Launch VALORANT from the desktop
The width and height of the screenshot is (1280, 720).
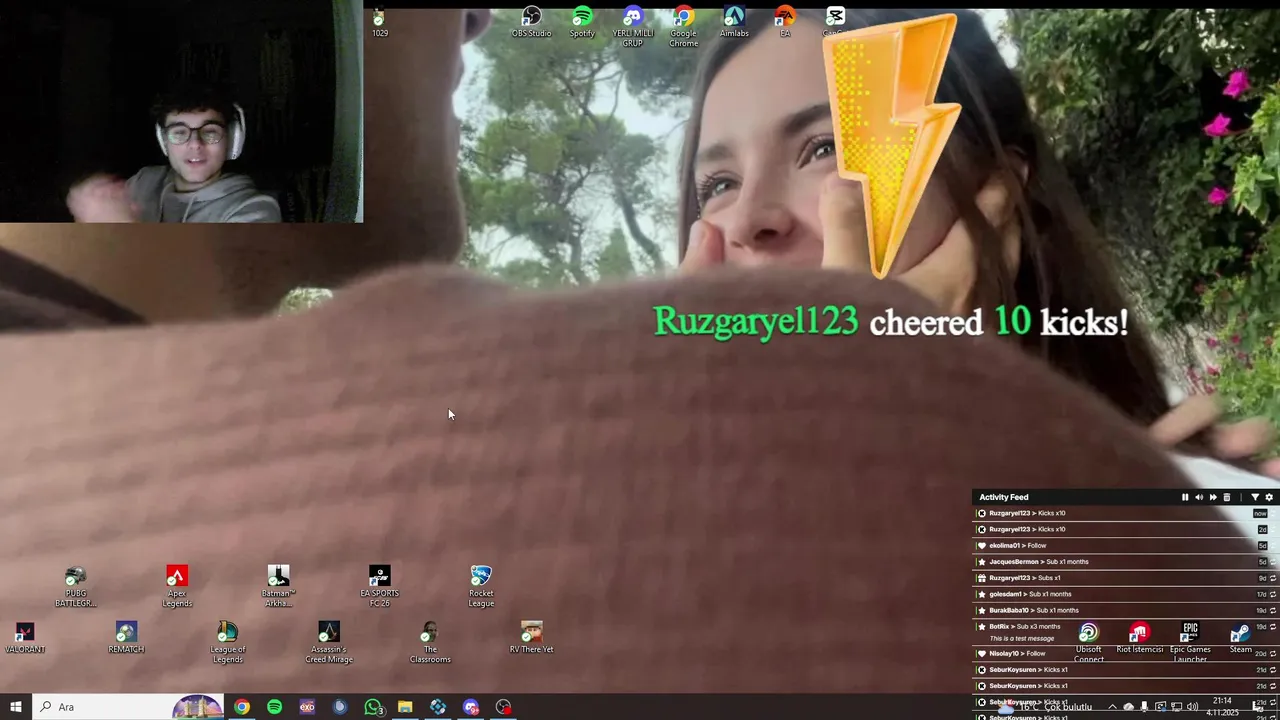coord(25,638)
